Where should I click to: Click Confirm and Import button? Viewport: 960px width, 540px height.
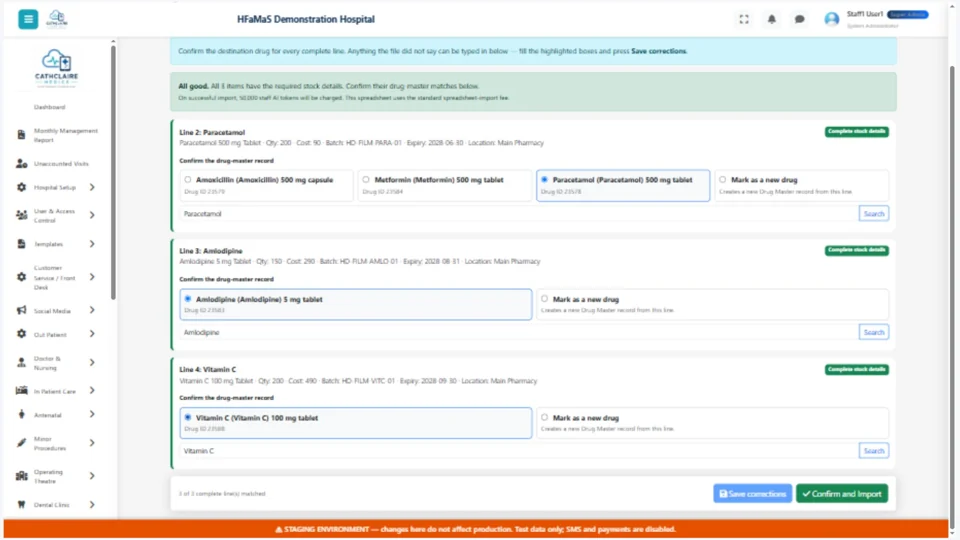842,493
